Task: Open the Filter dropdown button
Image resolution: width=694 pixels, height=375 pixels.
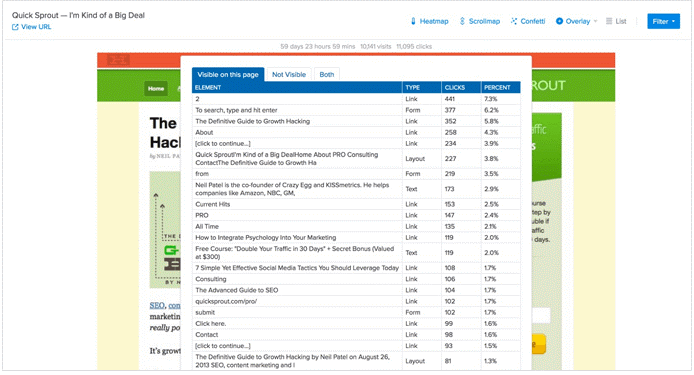Action: [x=663, y=21]
